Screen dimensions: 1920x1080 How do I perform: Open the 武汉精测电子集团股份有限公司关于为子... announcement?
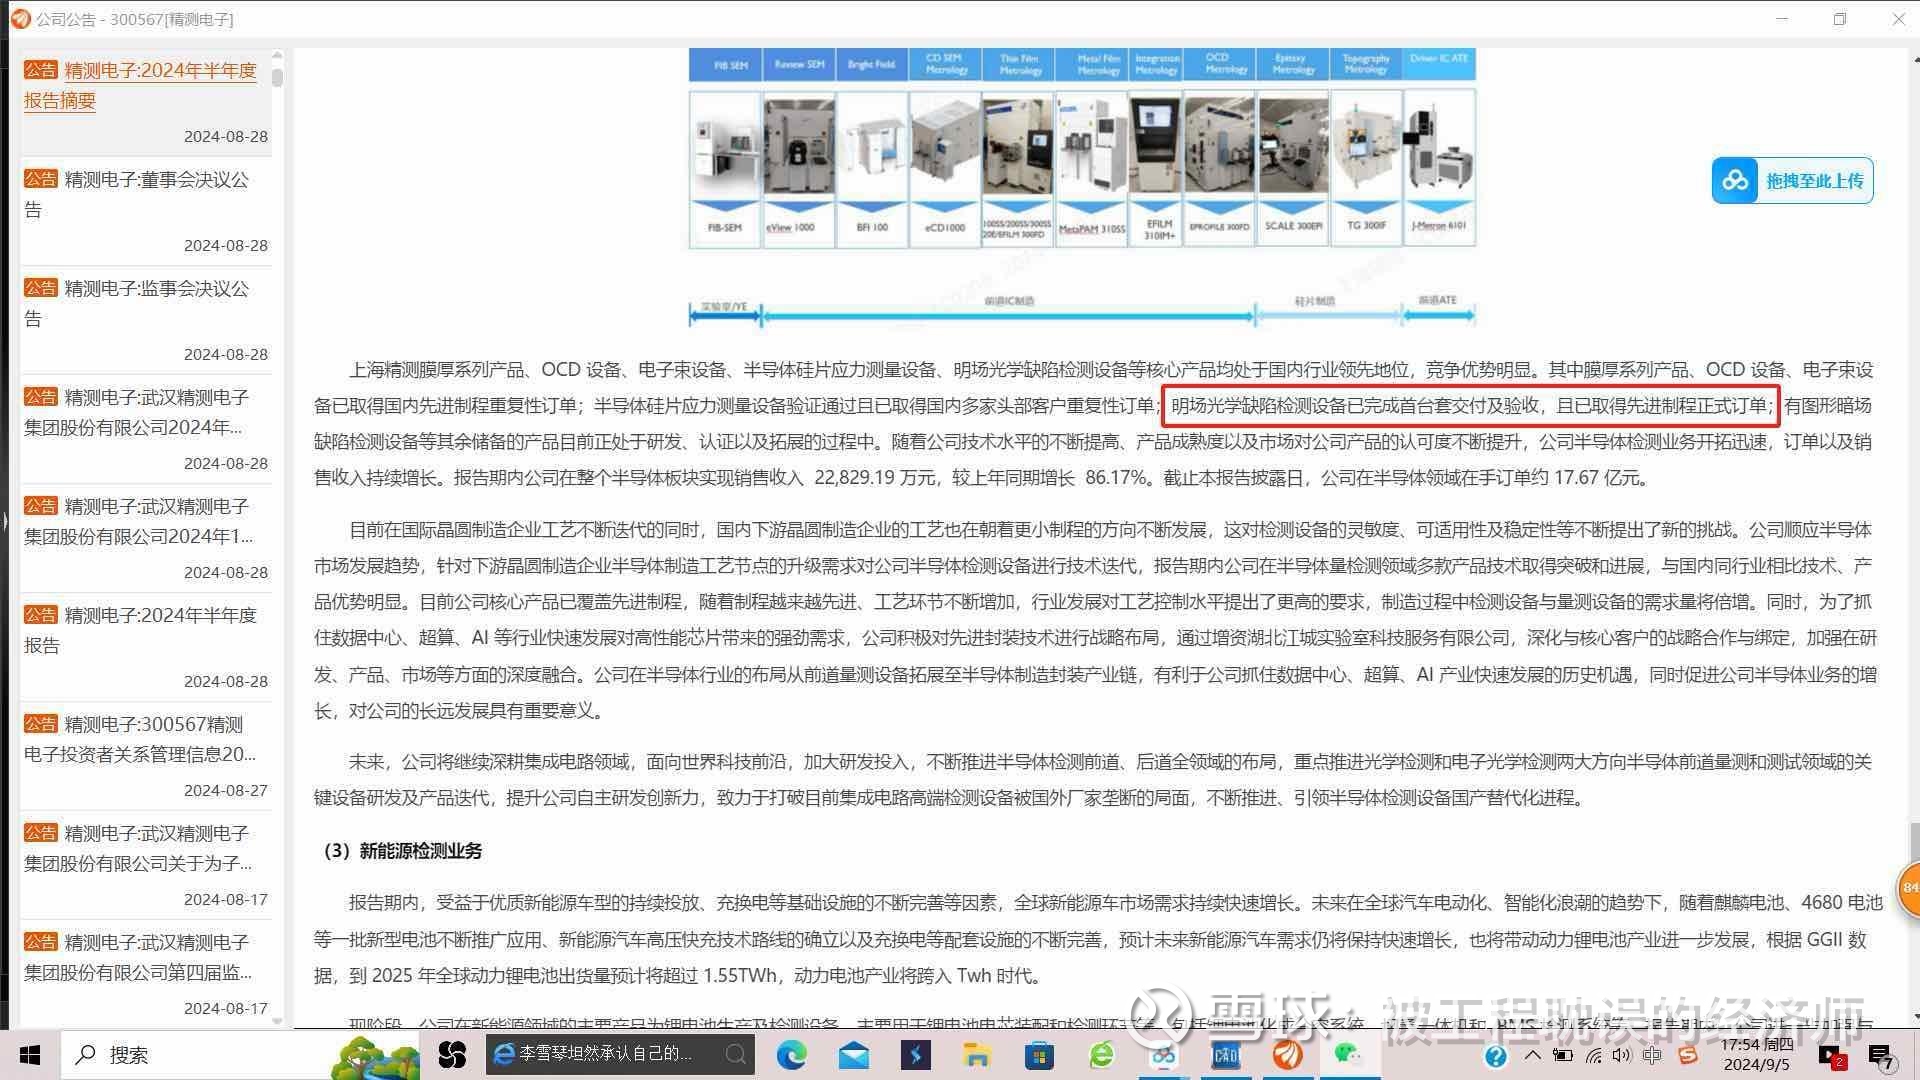click(x=138, y=848)
